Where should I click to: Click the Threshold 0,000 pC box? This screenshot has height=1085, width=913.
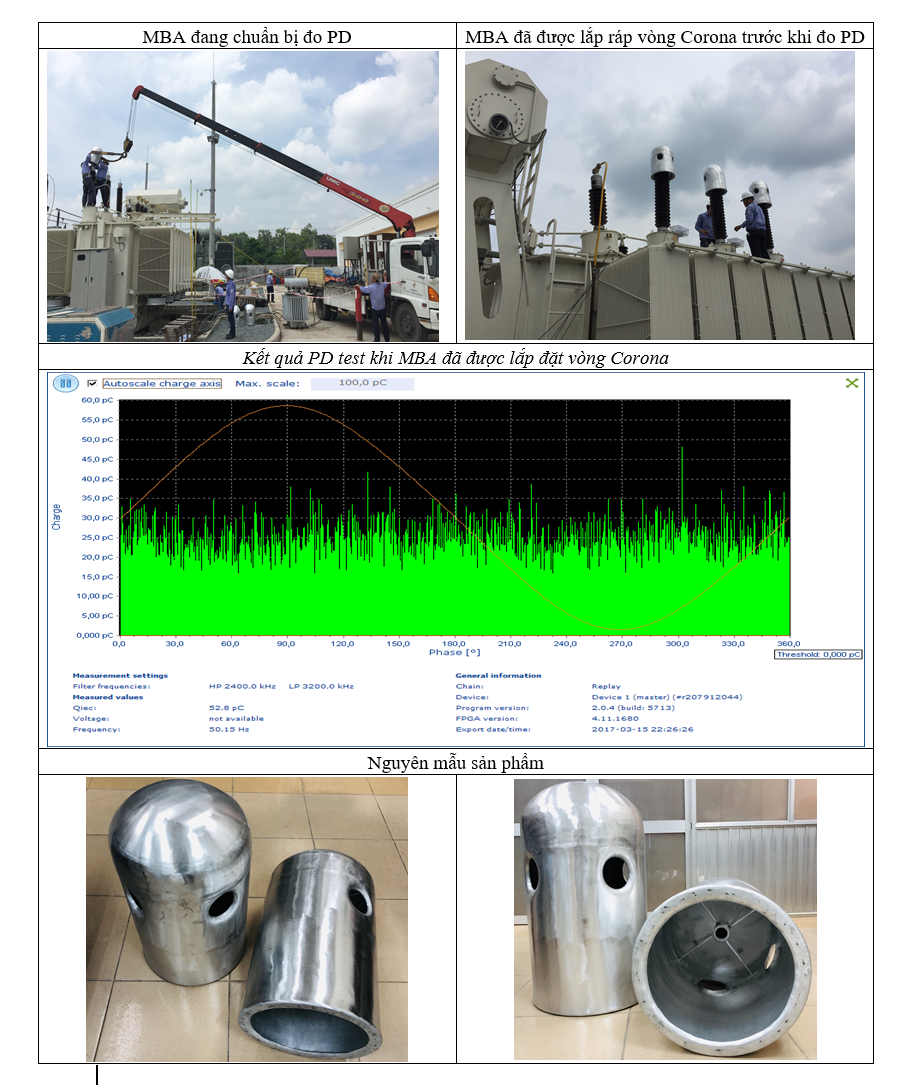click(x=818, y=654)
